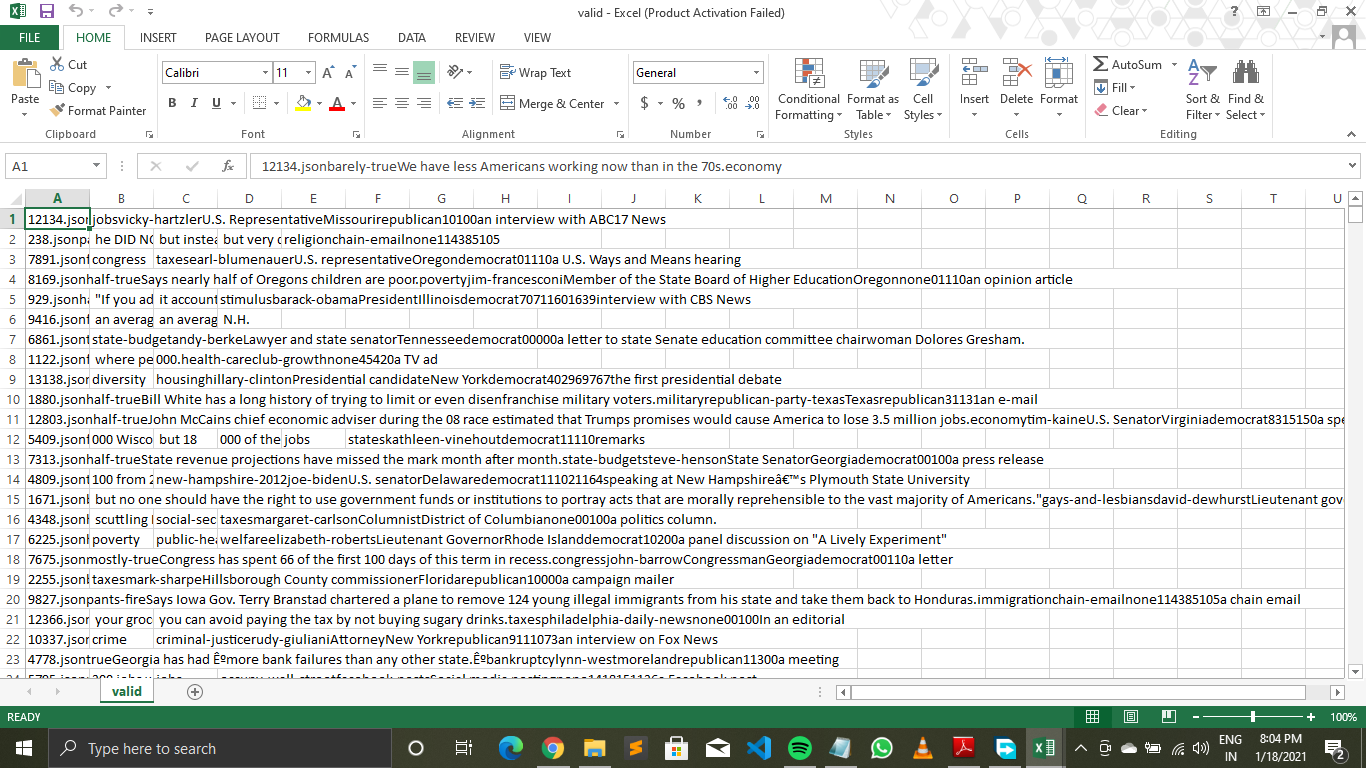Apply the red font color
The width and height of the screenshot is (1366, 768).
coord(337,103)
